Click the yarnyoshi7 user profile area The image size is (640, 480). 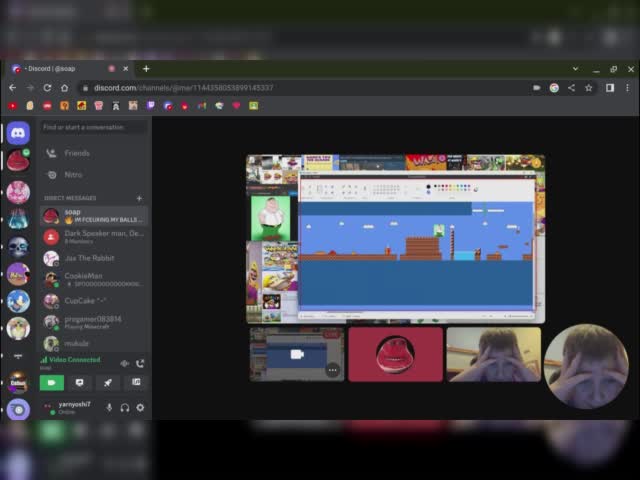point(69,408)
